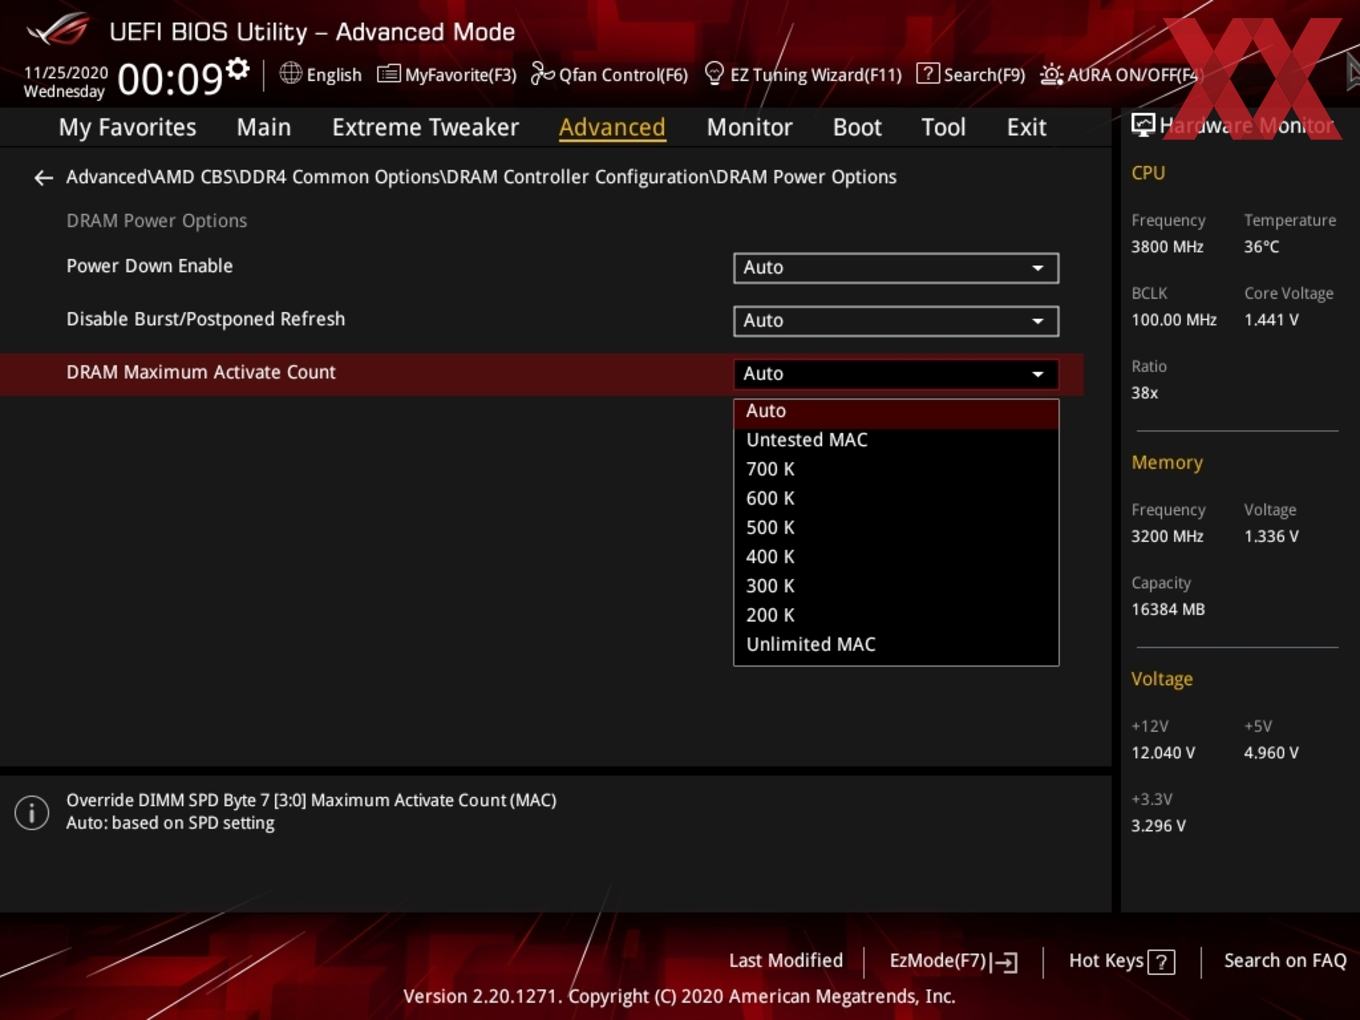Select Disable Burst/Postponed Refresh label
This screenshot has height=1020, width=1360.
pos(206,319)
